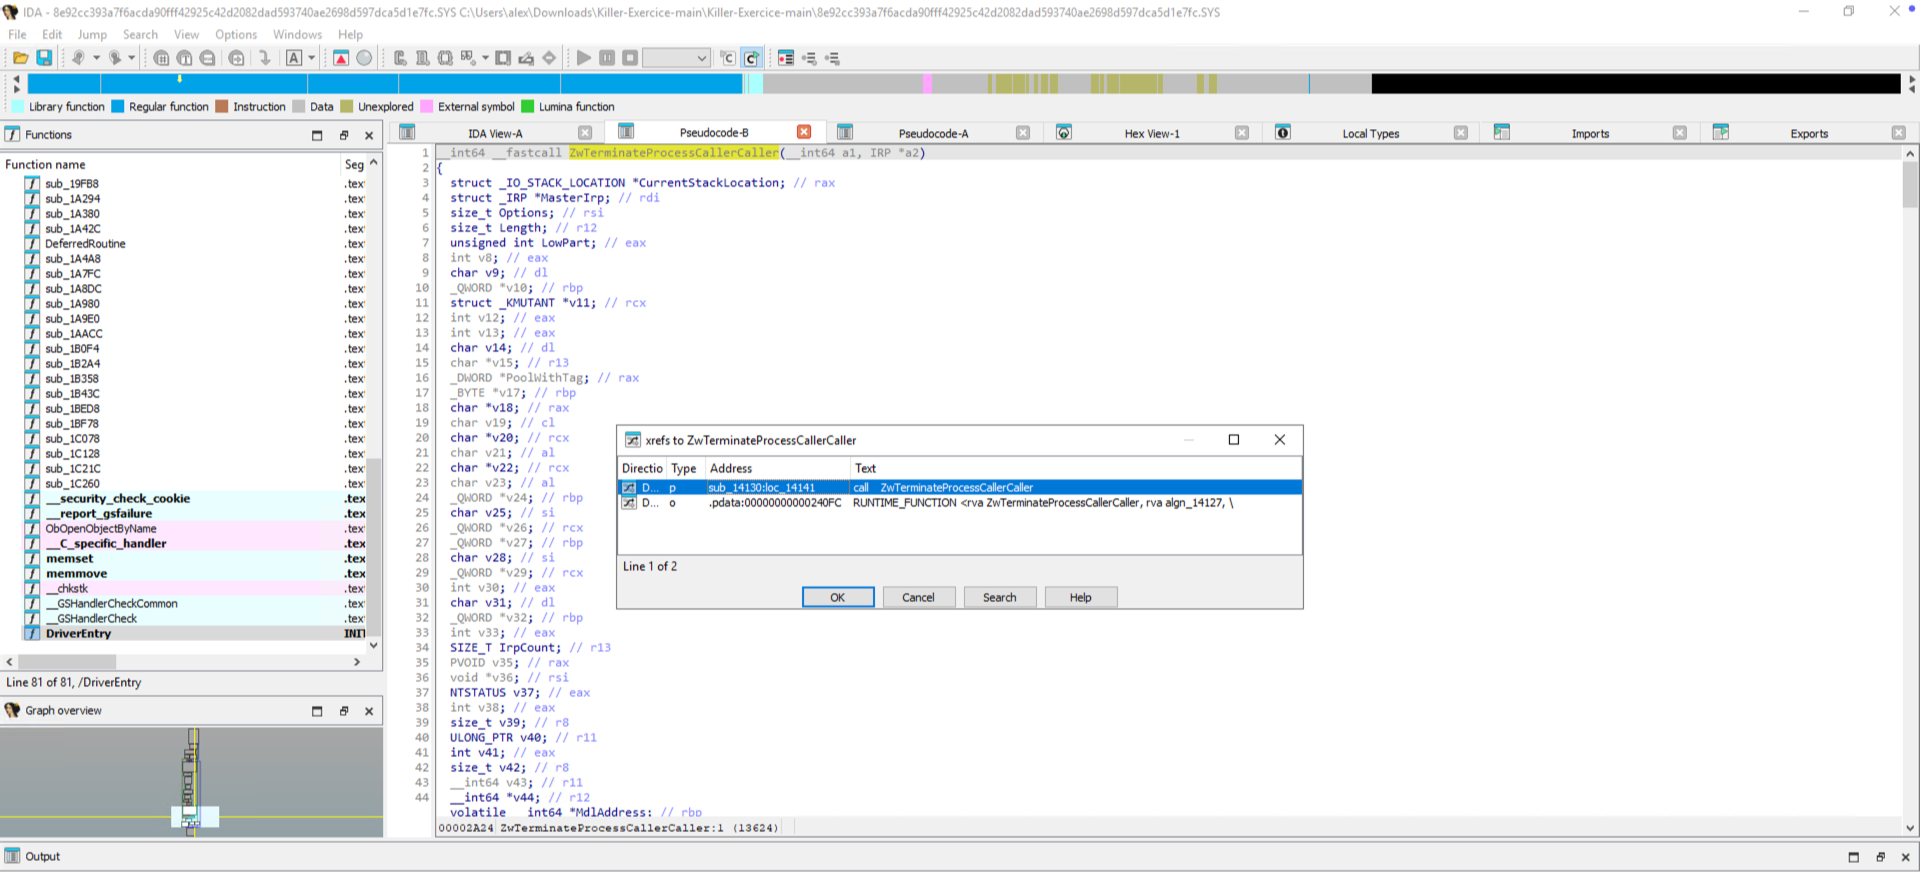The height and width of the screenshot is (872, 1920).
Task: Switch to the Exports tab
Action: (x=1809, y=133)
